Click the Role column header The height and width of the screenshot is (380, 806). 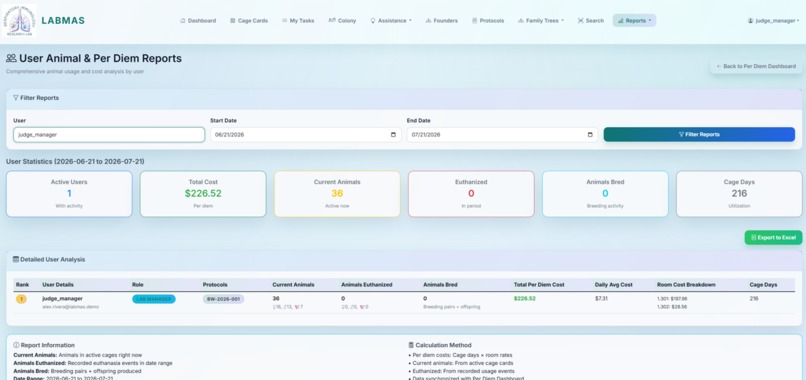click(x=137, y=284)
